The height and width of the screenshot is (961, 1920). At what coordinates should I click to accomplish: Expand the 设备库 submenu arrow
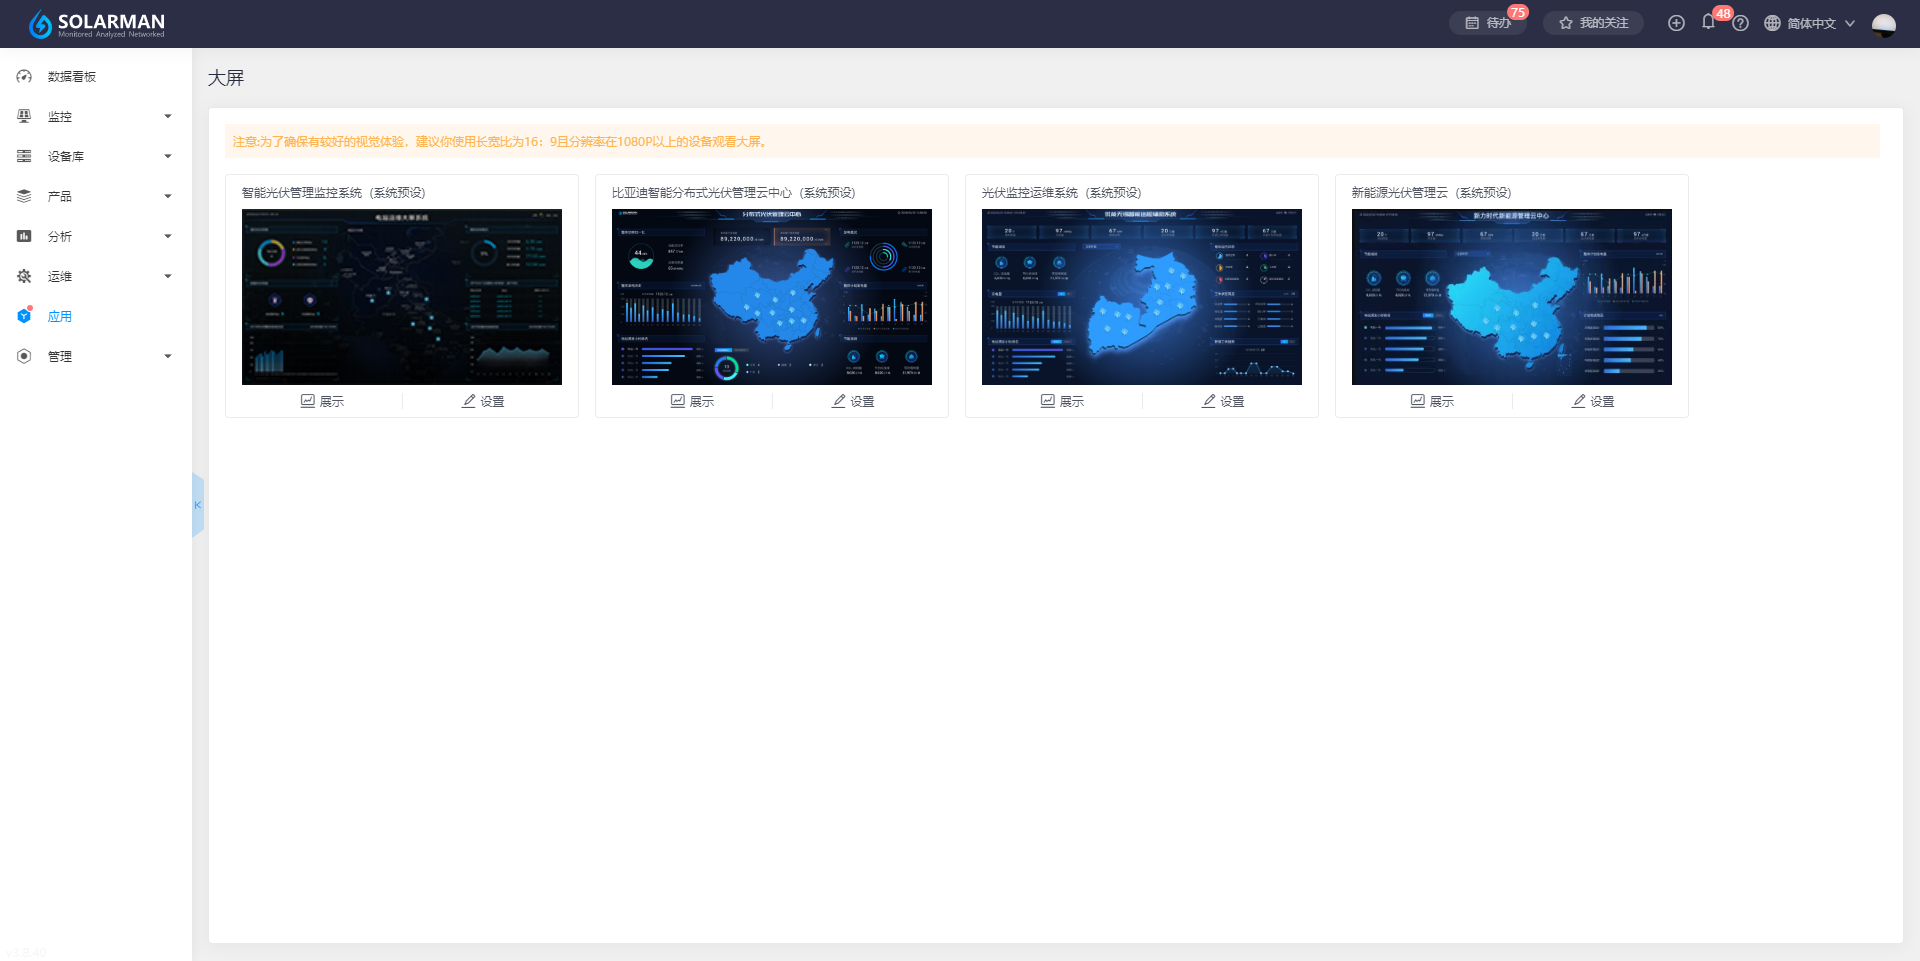tap(168, 156)
